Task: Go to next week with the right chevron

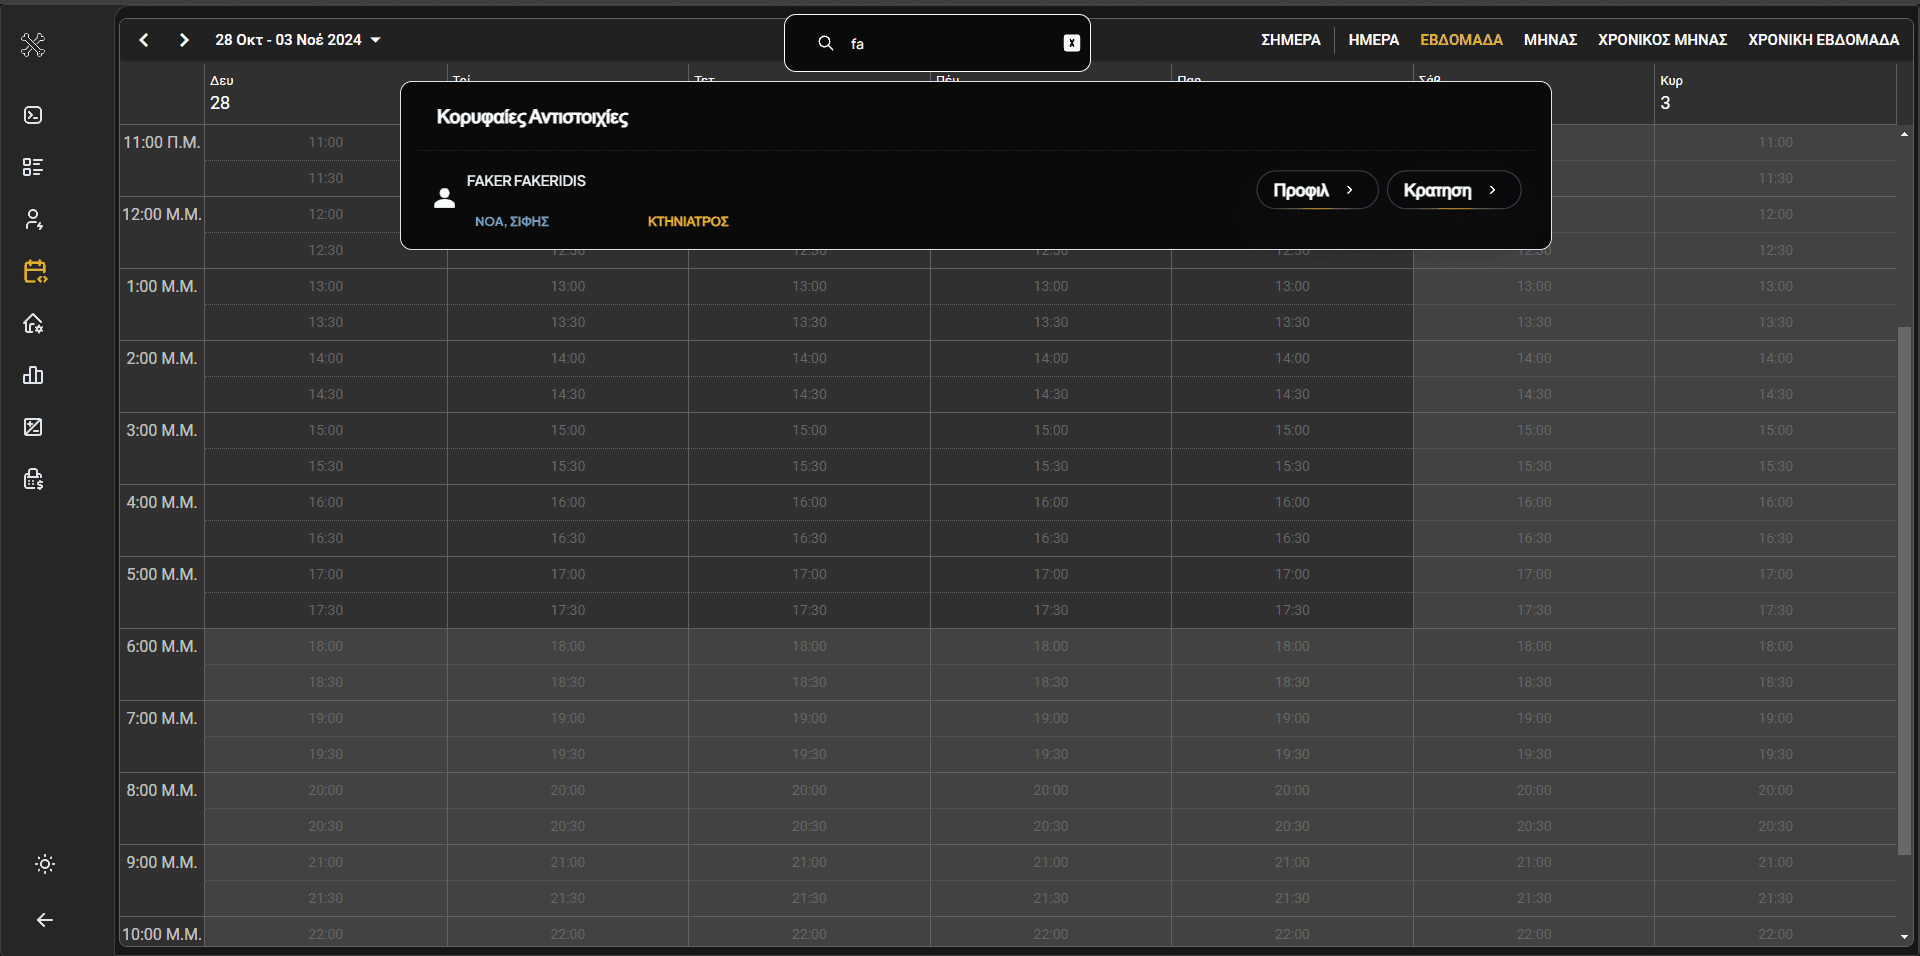Action: tap(183, 40)
